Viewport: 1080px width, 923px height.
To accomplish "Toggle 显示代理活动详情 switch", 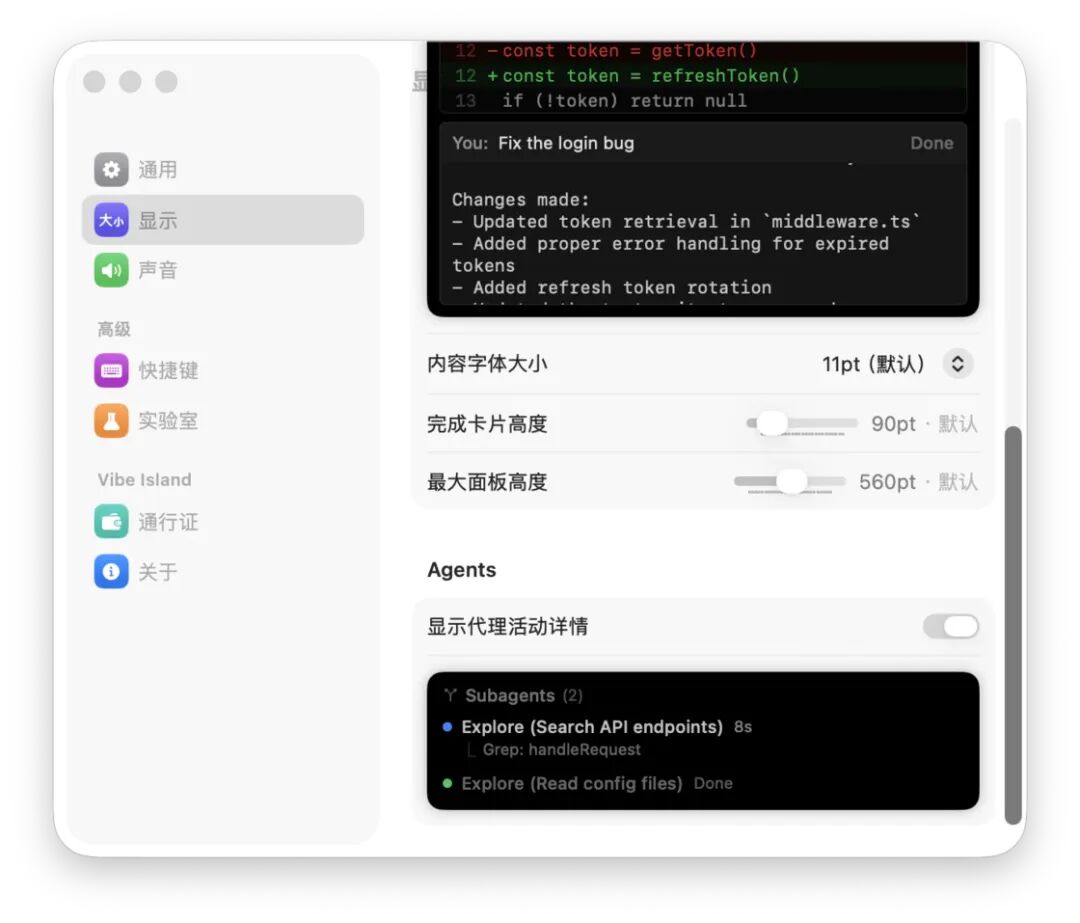I will click(951, 627).
